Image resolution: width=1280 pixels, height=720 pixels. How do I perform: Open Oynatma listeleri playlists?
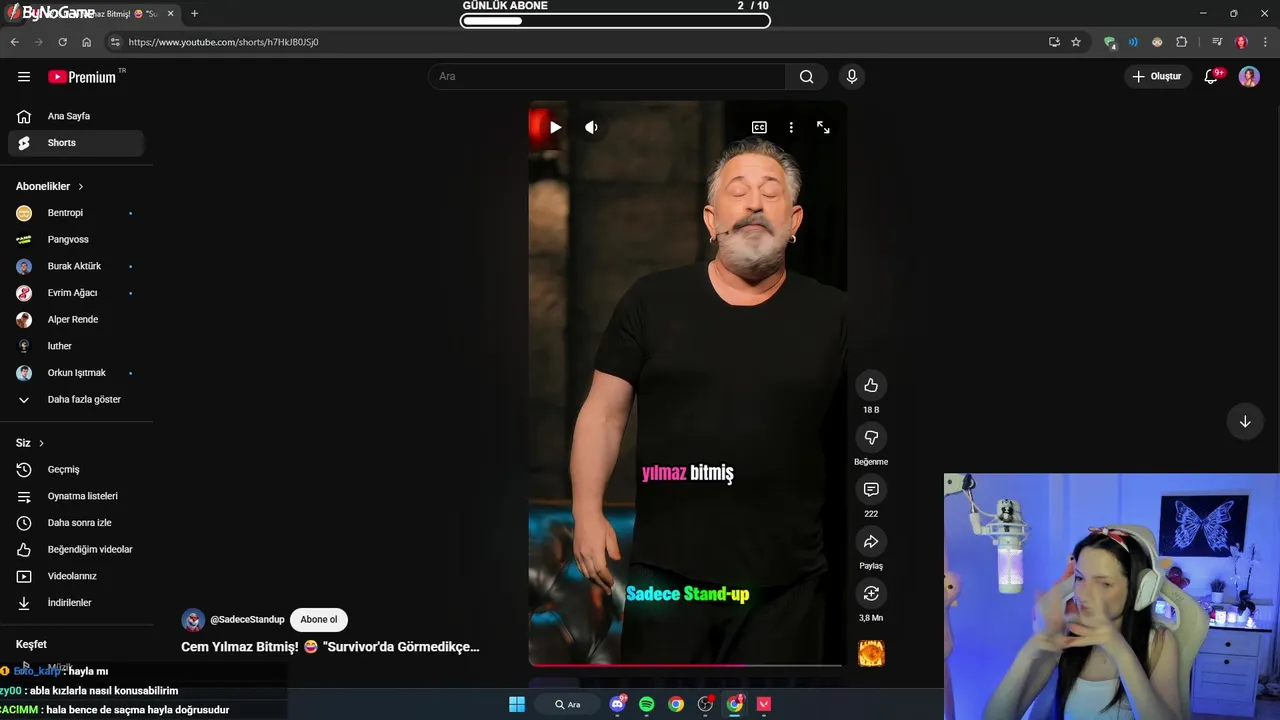pyautogui.click(x=76, y=496)
